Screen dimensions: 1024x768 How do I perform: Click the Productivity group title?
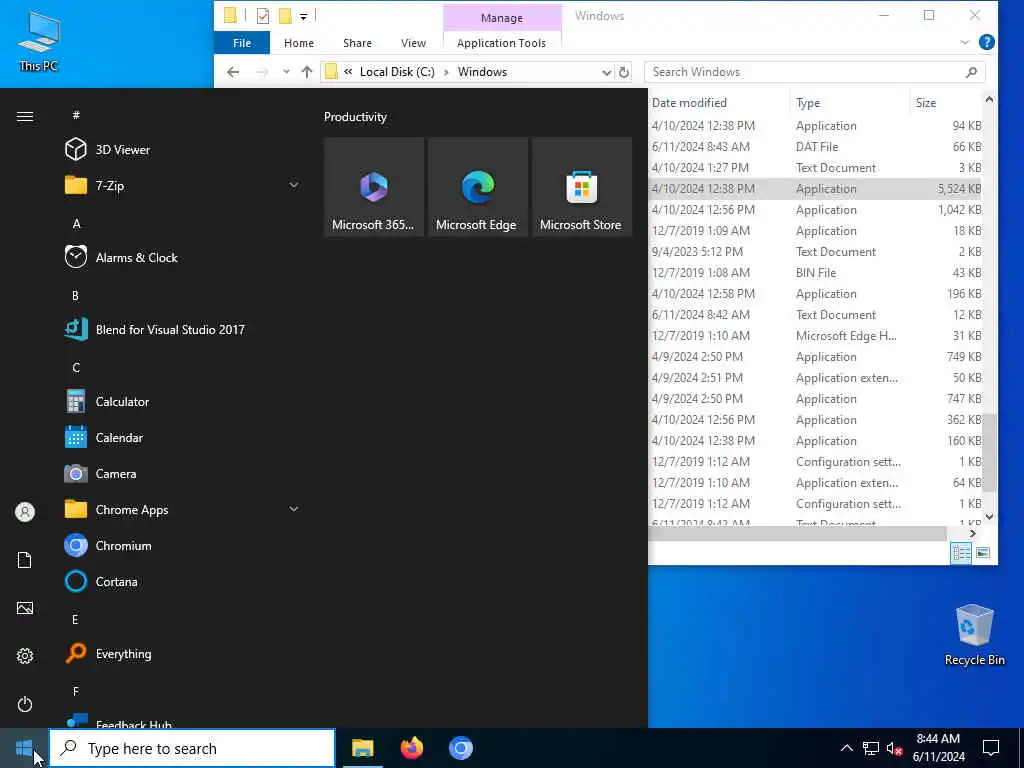(355, 117)
